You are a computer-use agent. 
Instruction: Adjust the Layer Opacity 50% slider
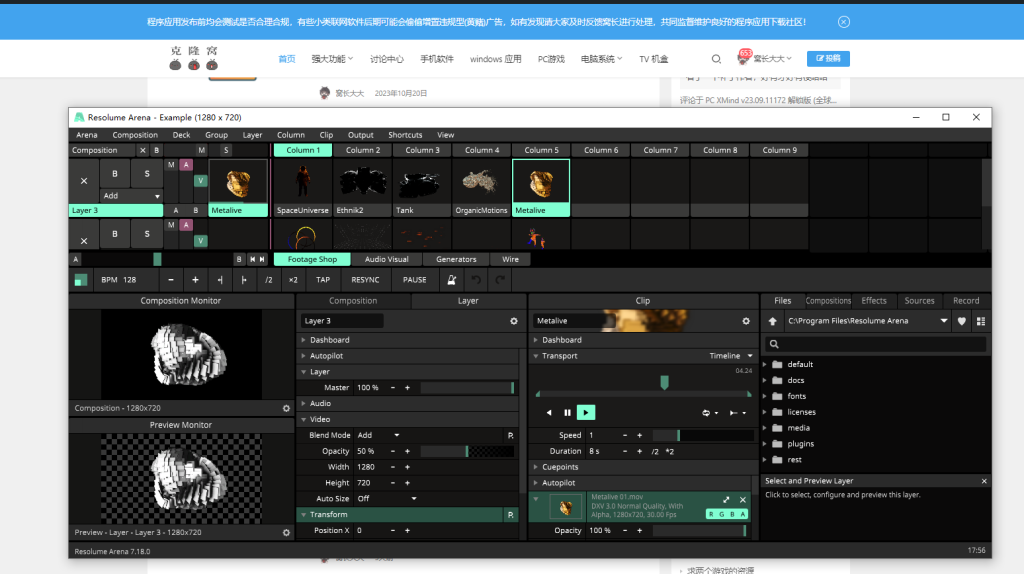[x=467, y=451]
